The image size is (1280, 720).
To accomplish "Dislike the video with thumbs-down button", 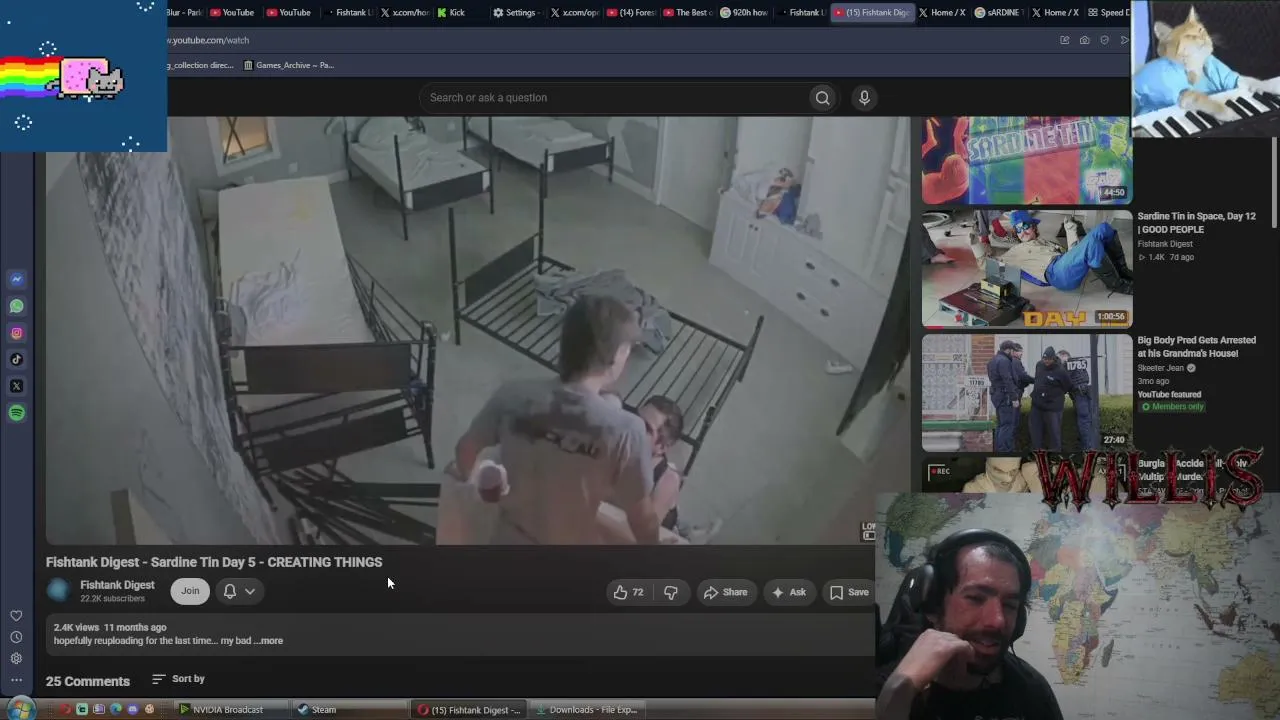I will coord(671,592).
